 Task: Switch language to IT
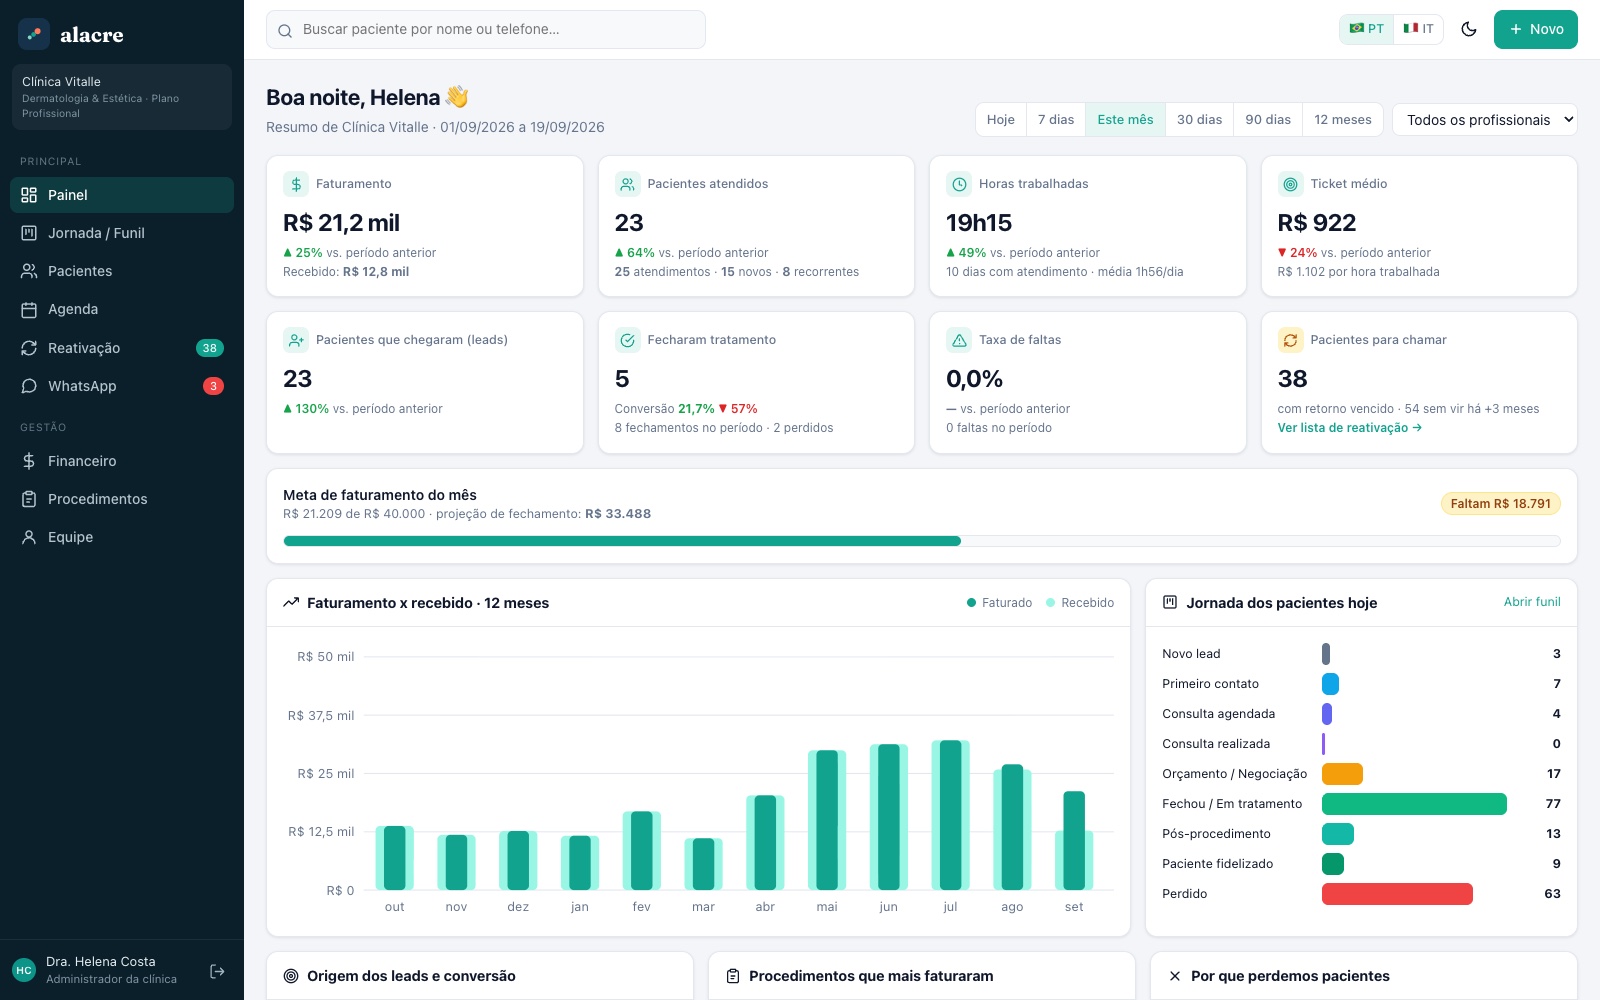coord(1418,29)
